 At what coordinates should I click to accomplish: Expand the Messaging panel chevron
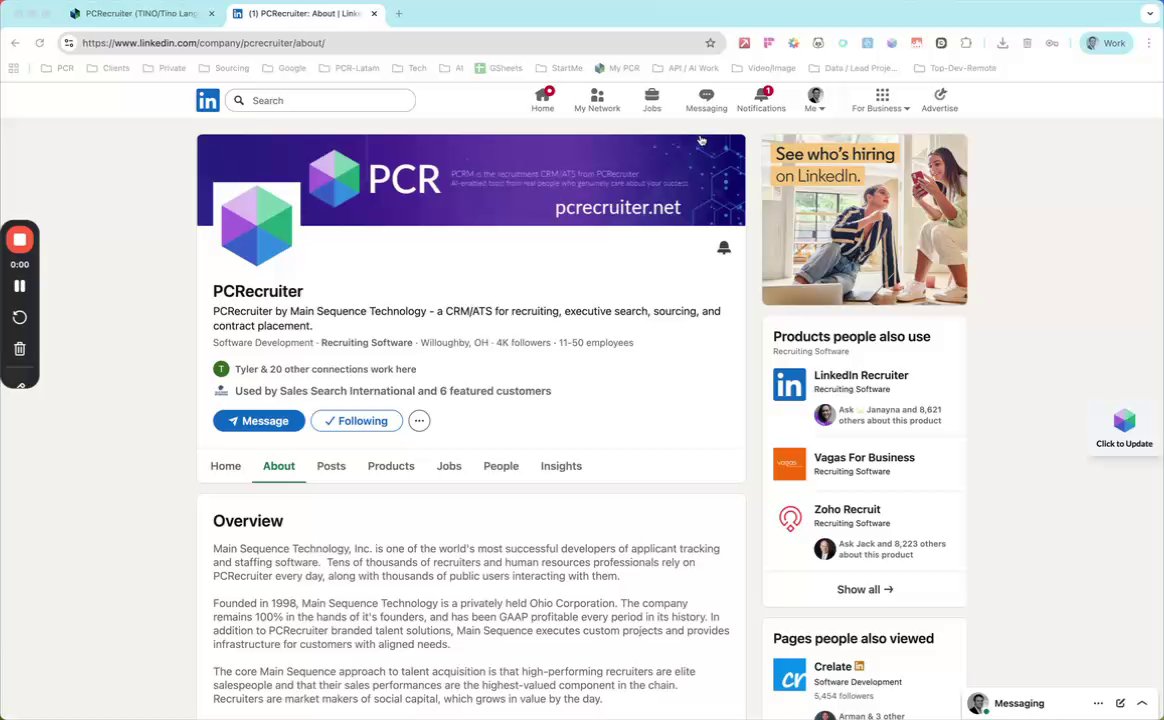coord(1142,703)
